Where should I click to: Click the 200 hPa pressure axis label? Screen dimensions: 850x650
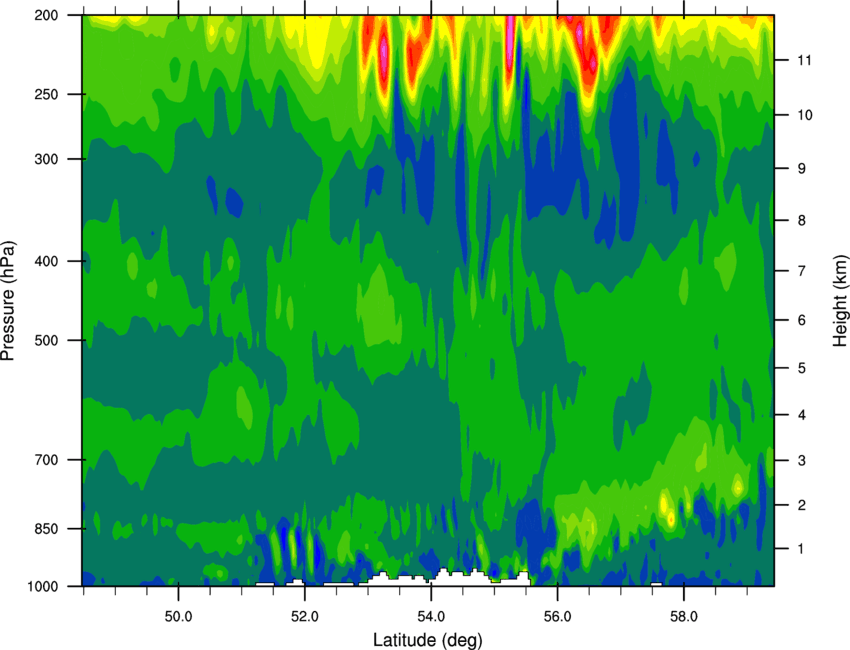pyautogui.click(x=47, y=15)
